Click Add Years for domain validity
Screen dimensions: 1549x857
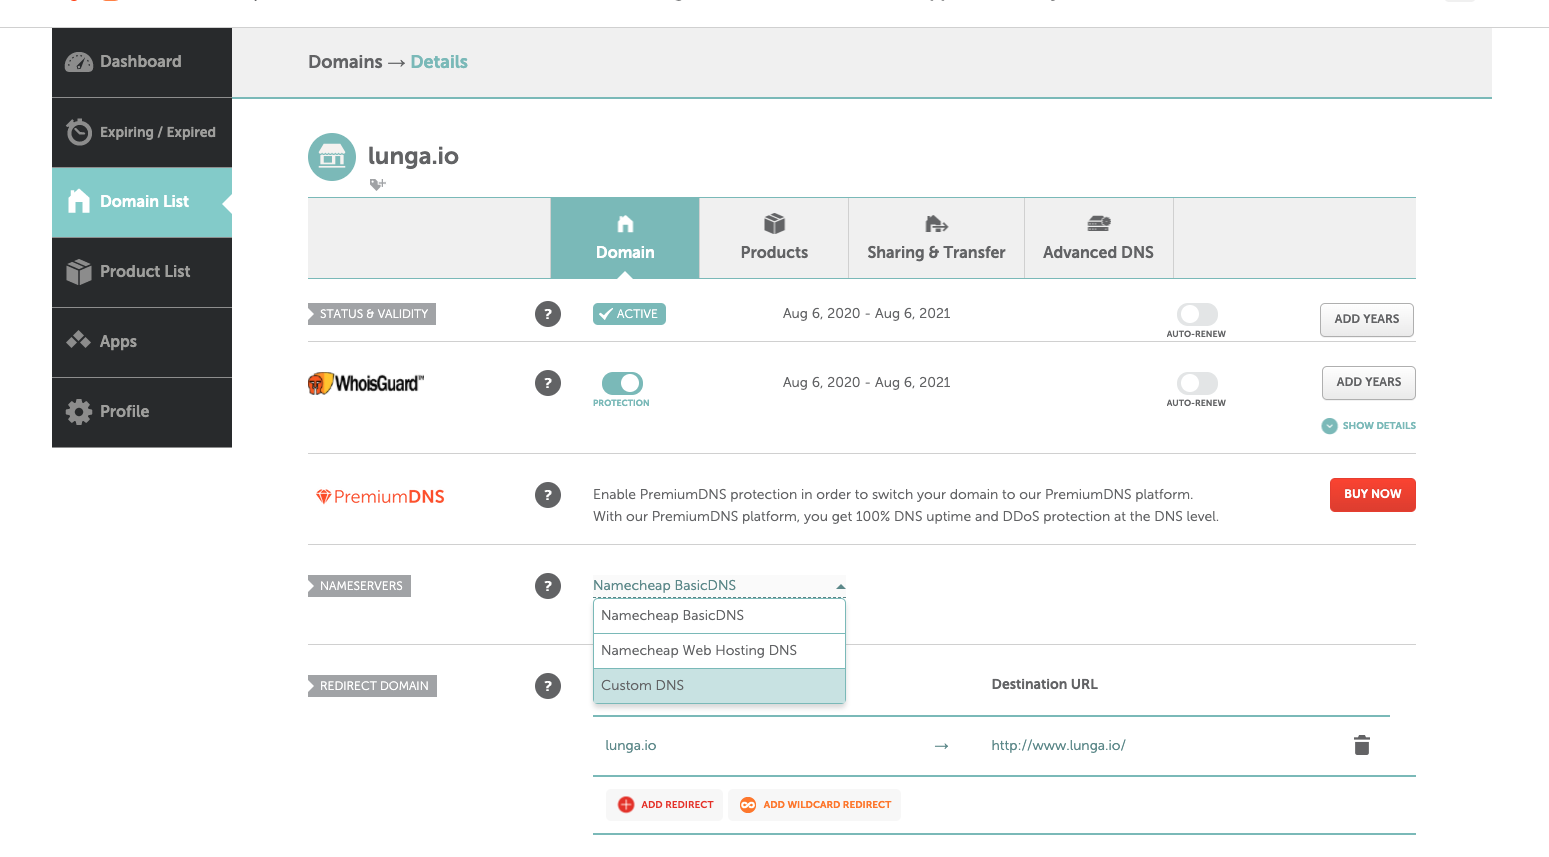click(1367, 320)
